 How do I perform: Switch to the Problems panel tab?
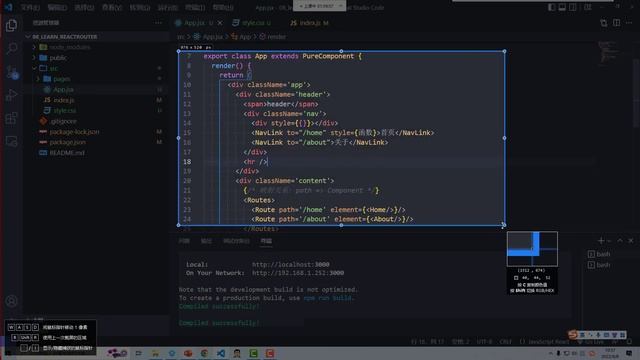[x=184, y=241]
